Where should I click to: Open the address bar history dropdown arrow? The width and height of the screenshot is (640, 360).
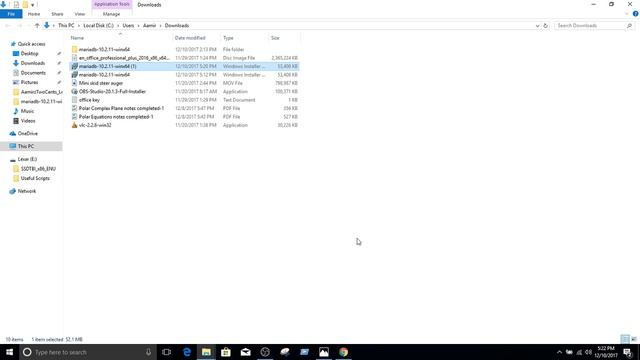point(537,26)
